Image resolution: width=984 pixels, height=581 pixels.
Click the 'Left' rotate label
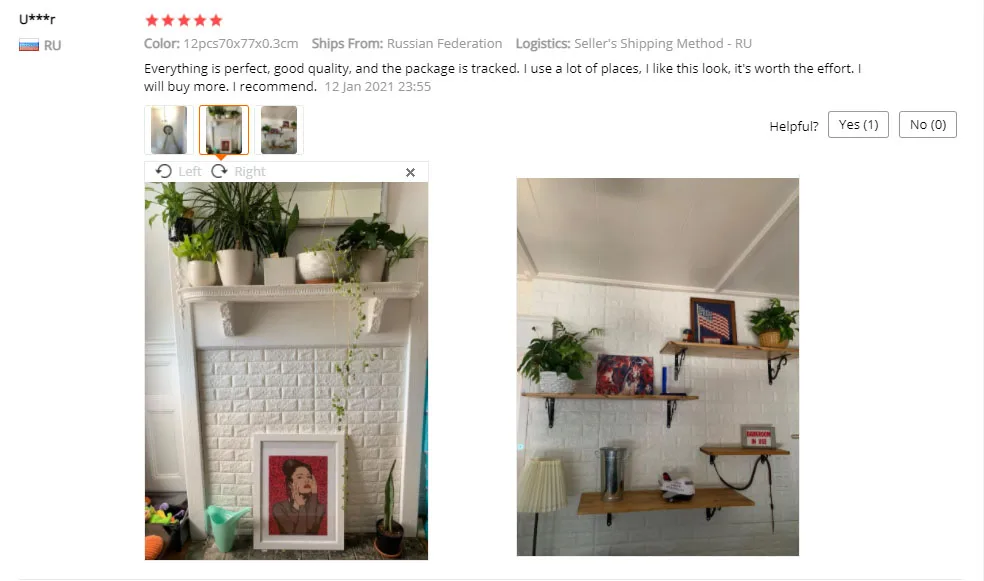point(190,171)
